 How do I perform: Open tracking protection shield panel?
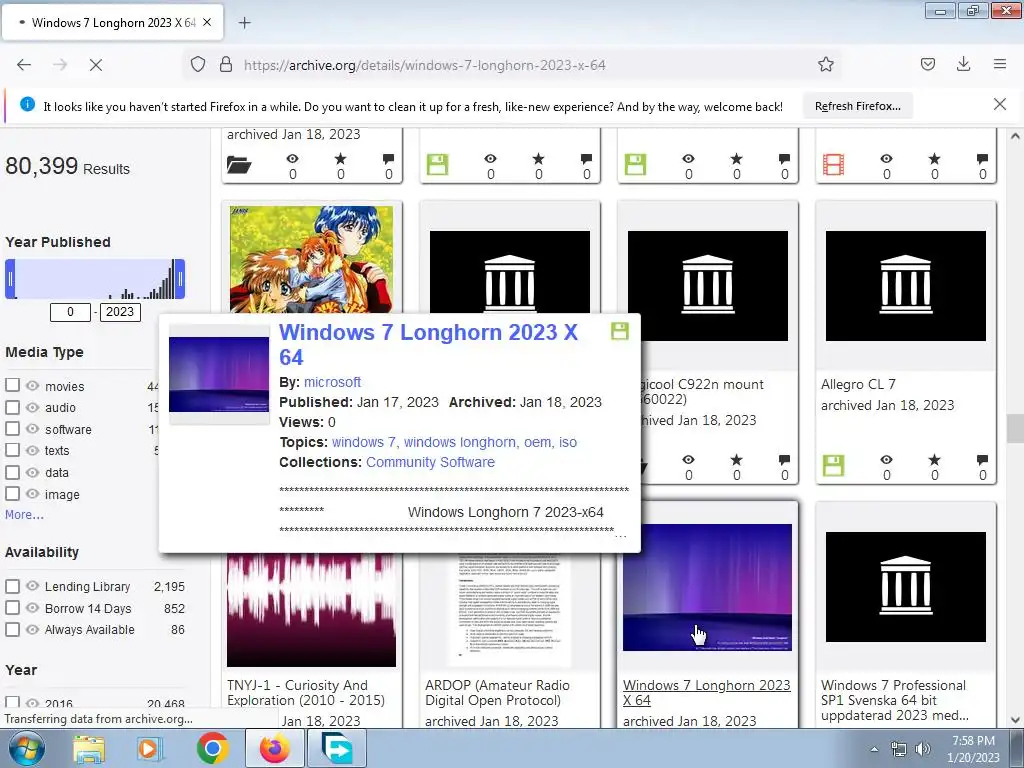[198, 64]
